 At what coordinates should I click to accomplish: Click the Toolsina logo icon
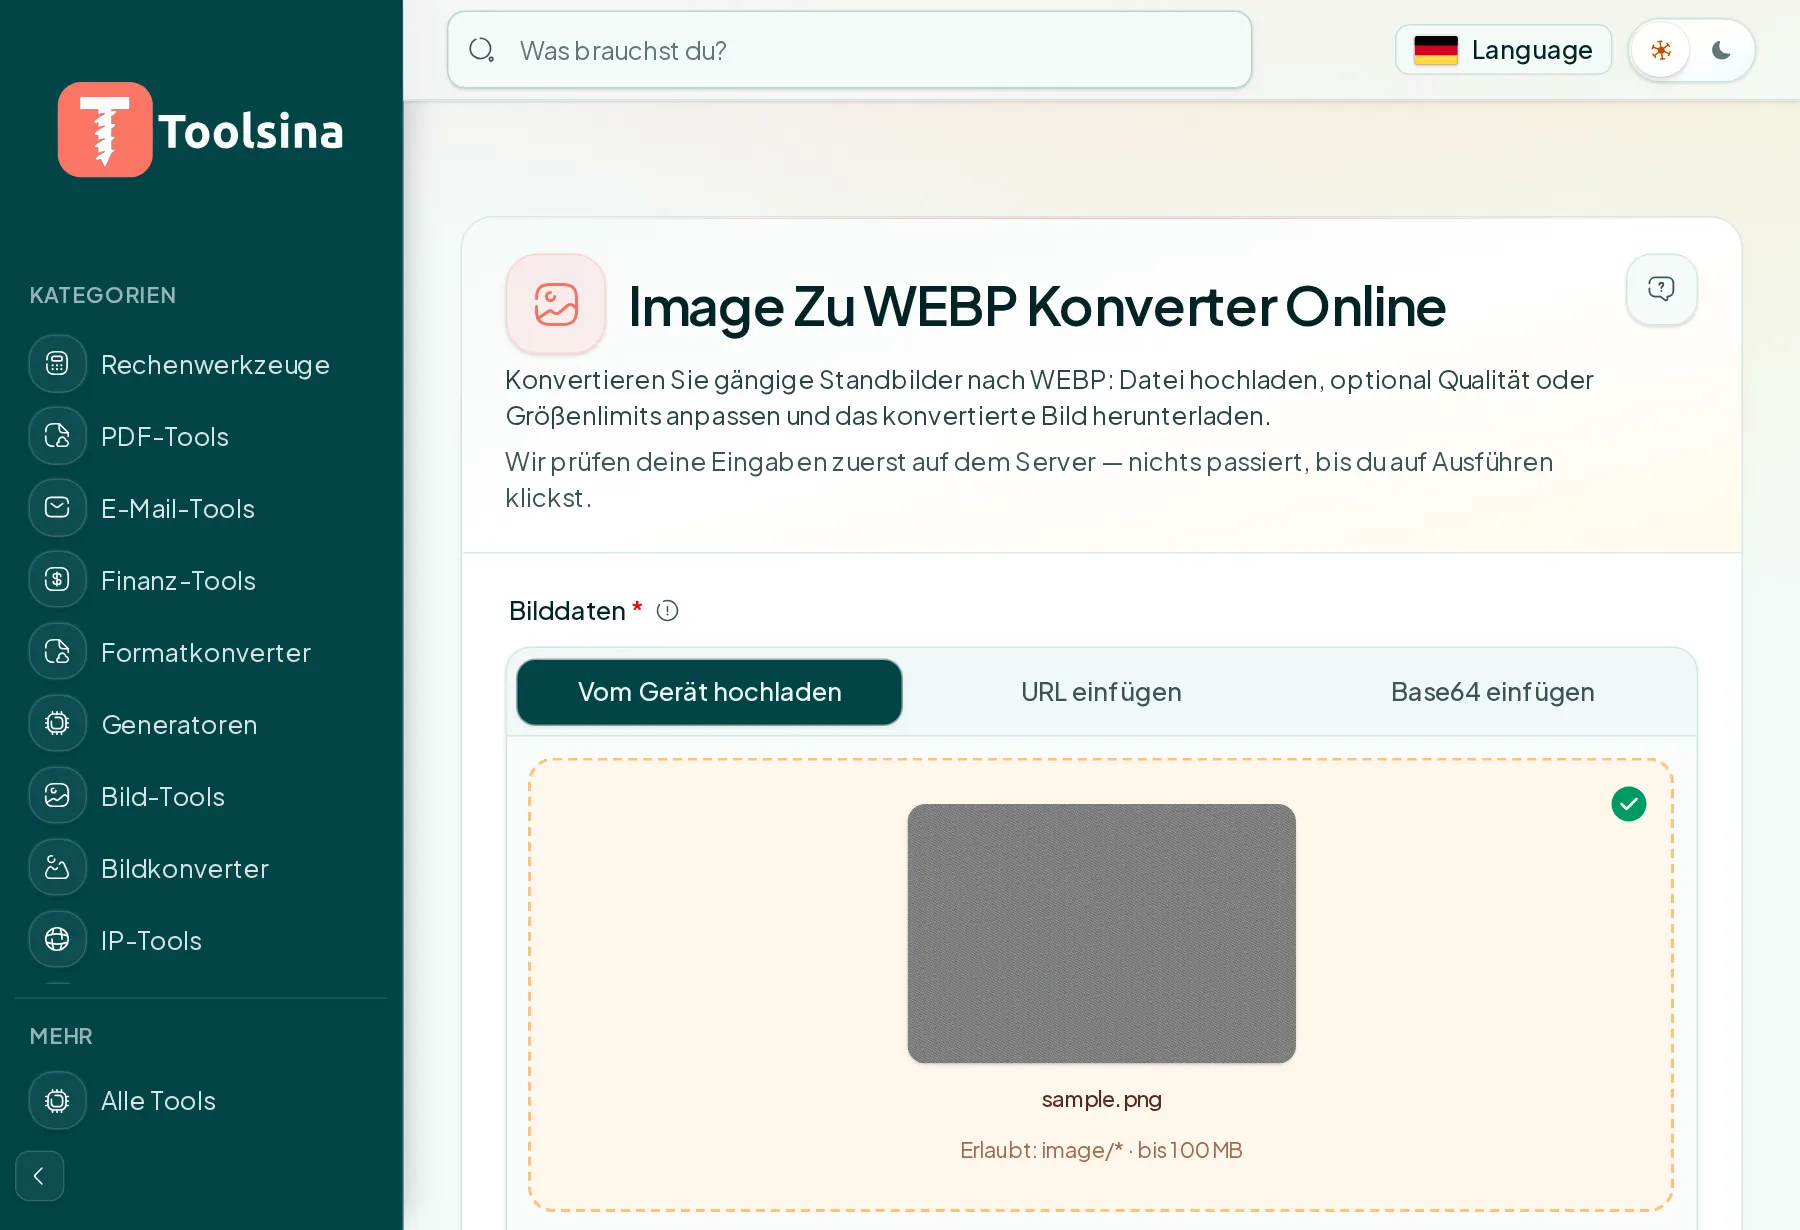click(x=105, y=130)
